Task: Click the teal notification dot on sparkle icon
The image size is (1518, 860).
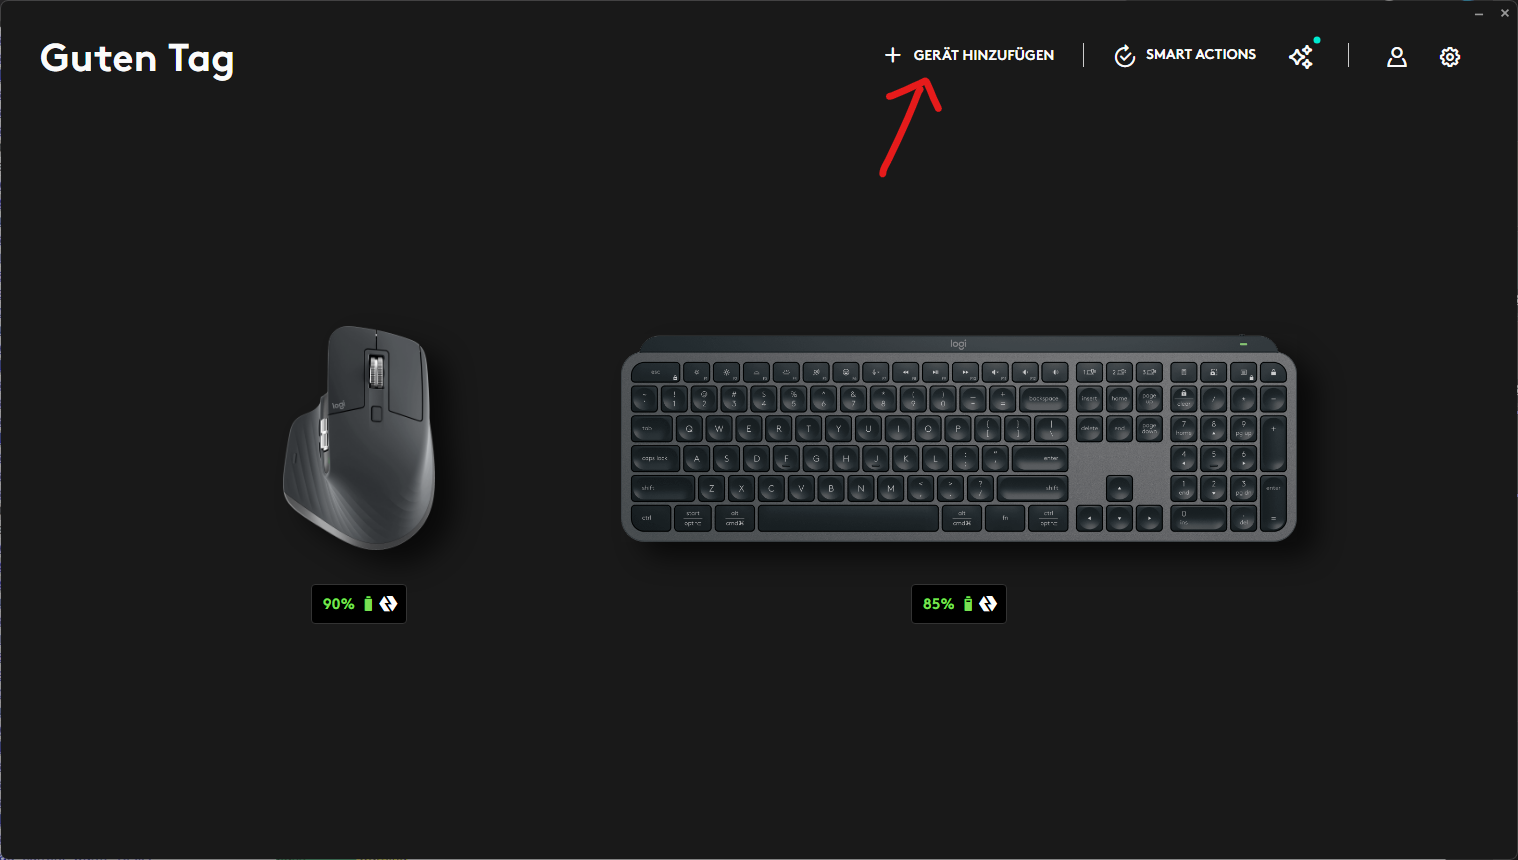Action: coord(1317,40)
